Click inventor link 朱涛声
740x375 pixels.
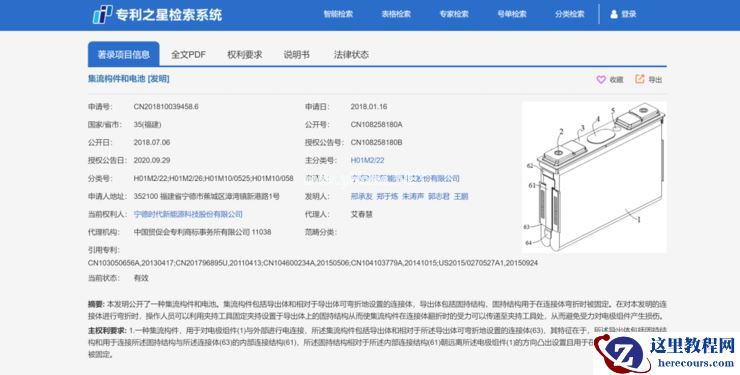pos(413,196)
